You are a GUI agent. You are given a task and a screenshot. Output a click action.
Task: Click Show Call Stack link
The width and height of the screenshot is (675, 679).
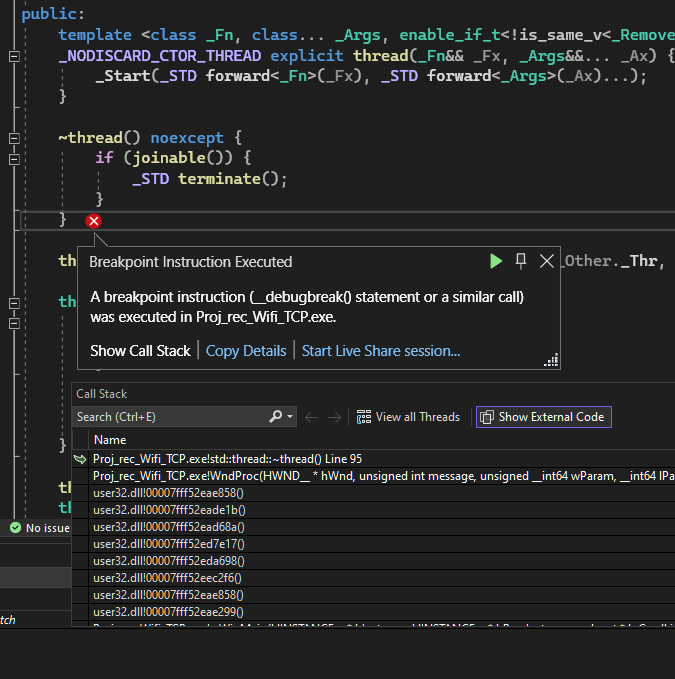pyautogui.click(x=140, y=351)
